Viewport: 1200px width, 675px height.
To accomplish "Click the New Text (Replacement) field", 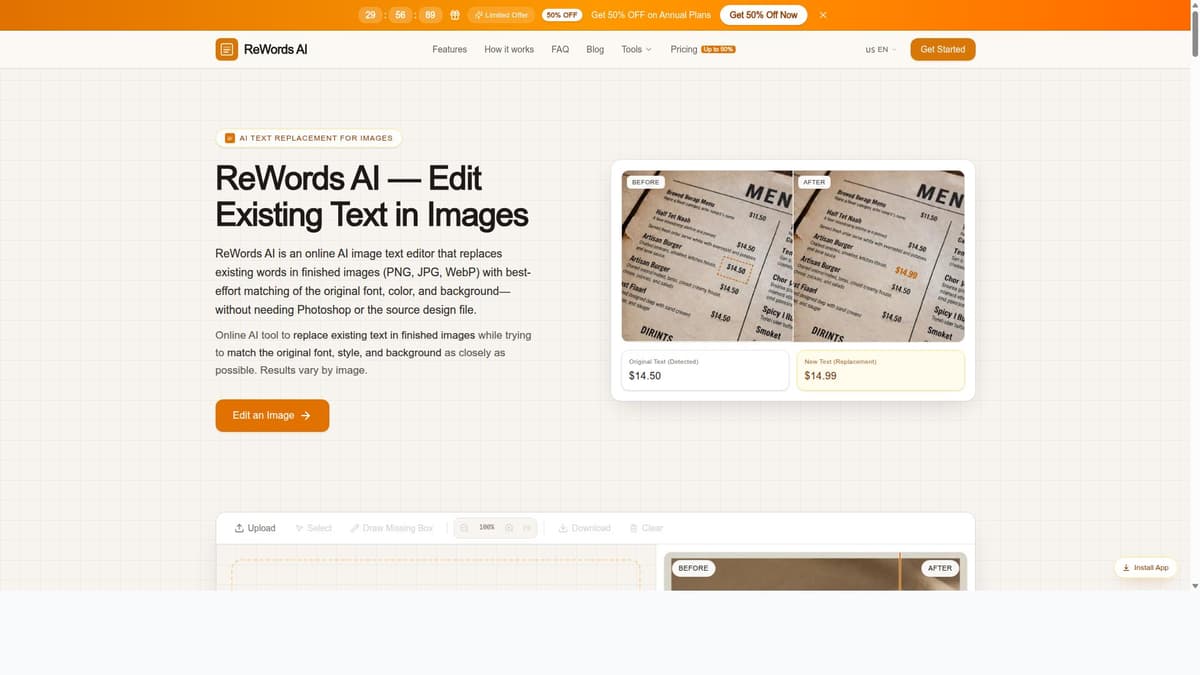I will [881, 370].
